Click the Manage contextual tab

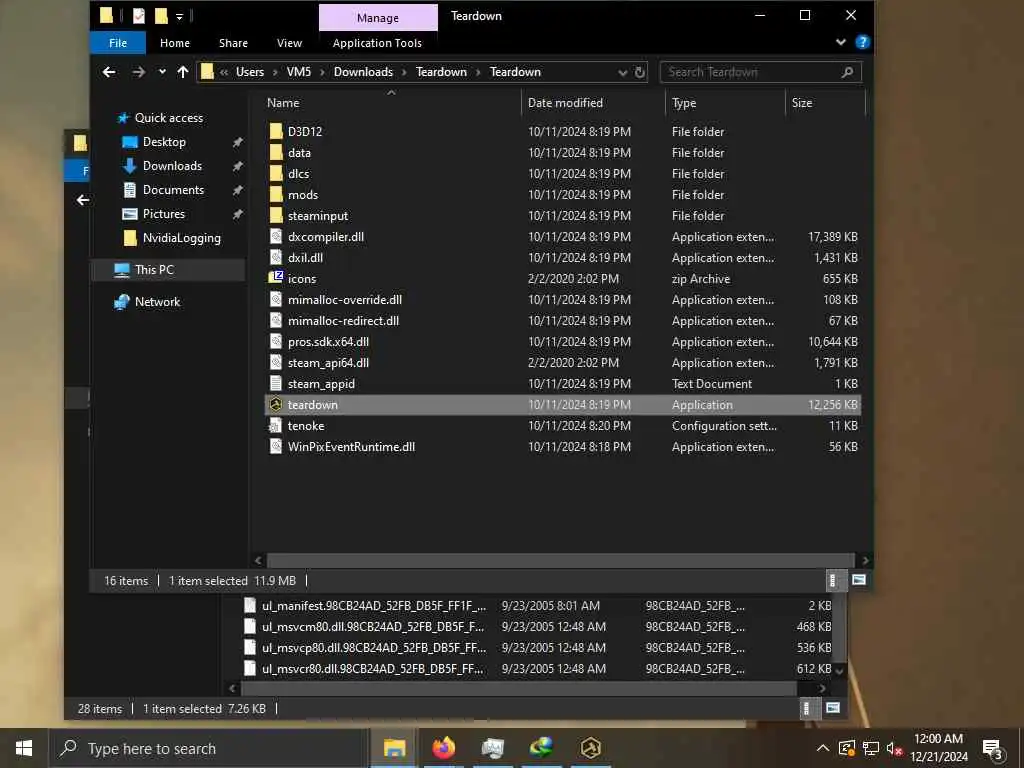[378, 18]
